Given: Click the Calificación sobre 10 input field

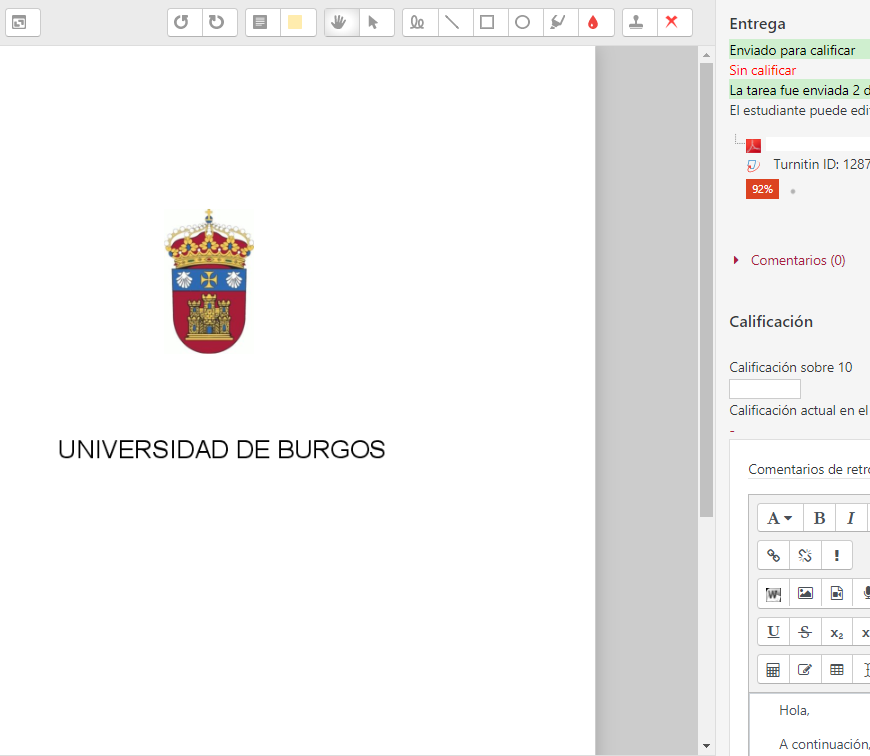Looking at the screenshot, I should click(x=765, y=389).
